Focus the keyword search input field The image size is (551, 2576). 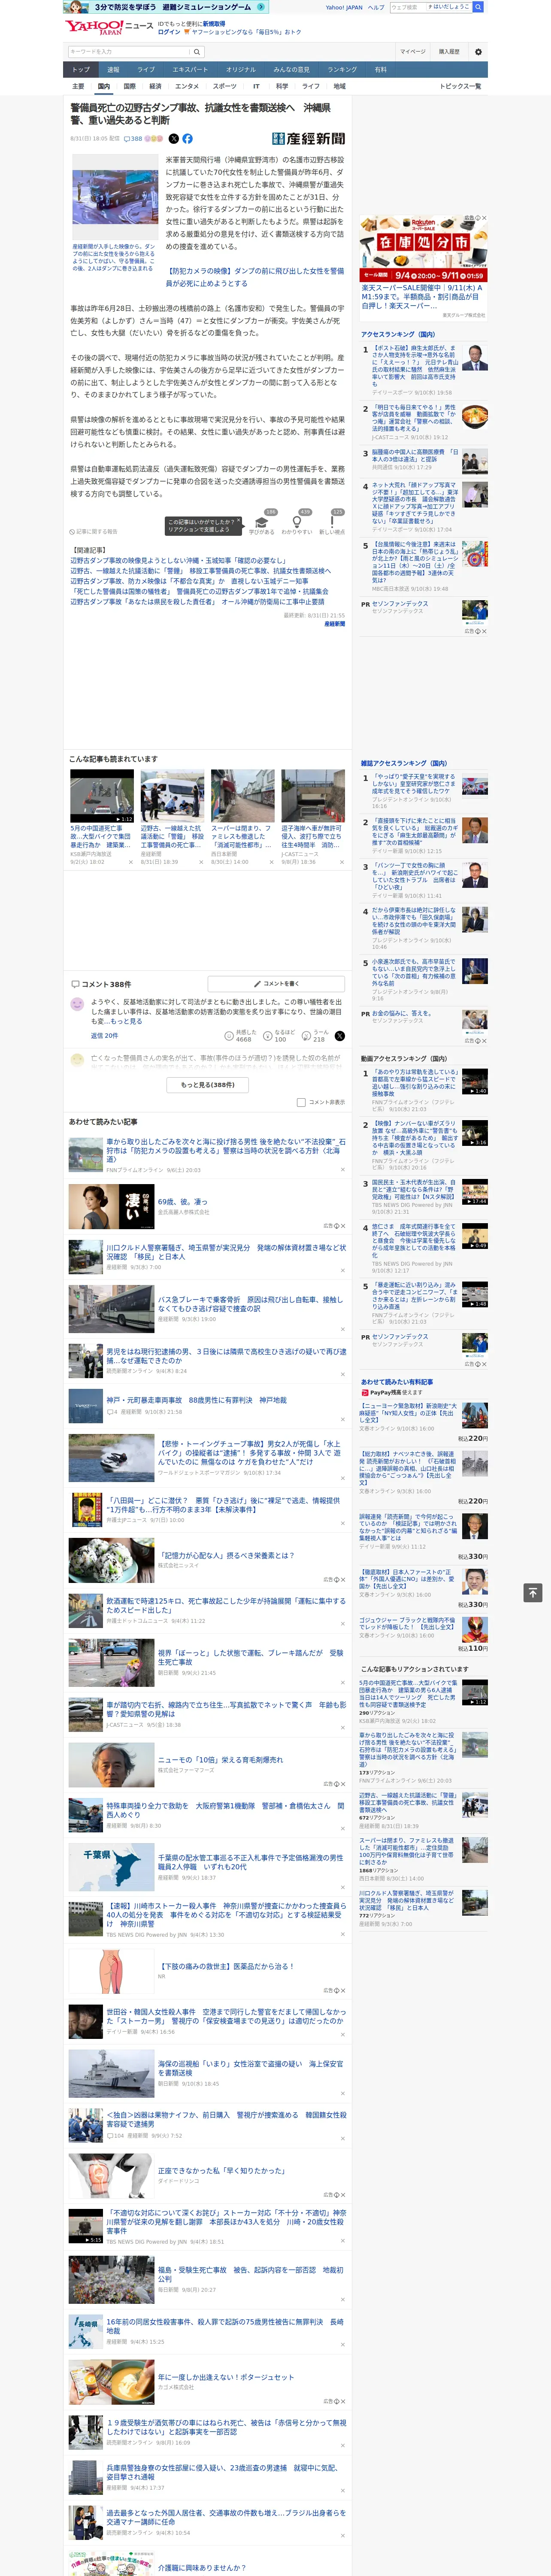tap(129, 52)
